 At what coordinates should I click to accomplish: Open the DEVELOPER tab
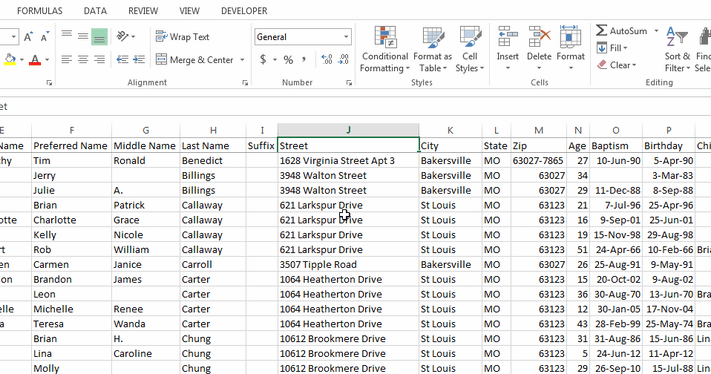pos(244,11)
